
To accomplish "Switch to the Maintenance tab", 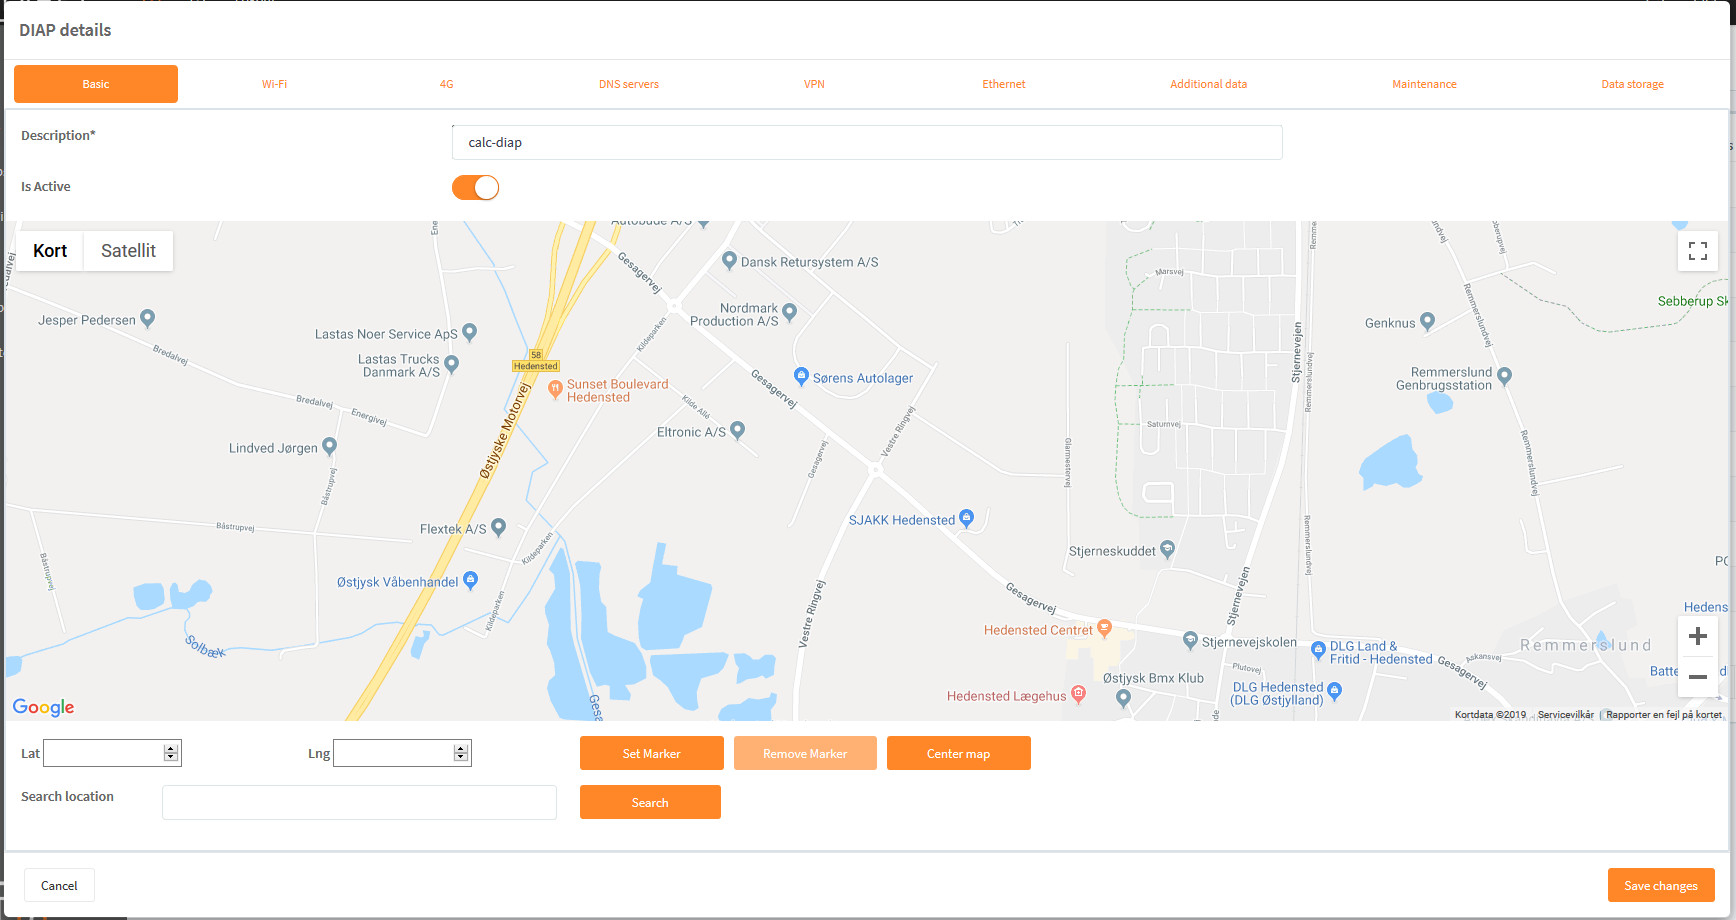I will pyautogui.click(x=1424, y=84).
